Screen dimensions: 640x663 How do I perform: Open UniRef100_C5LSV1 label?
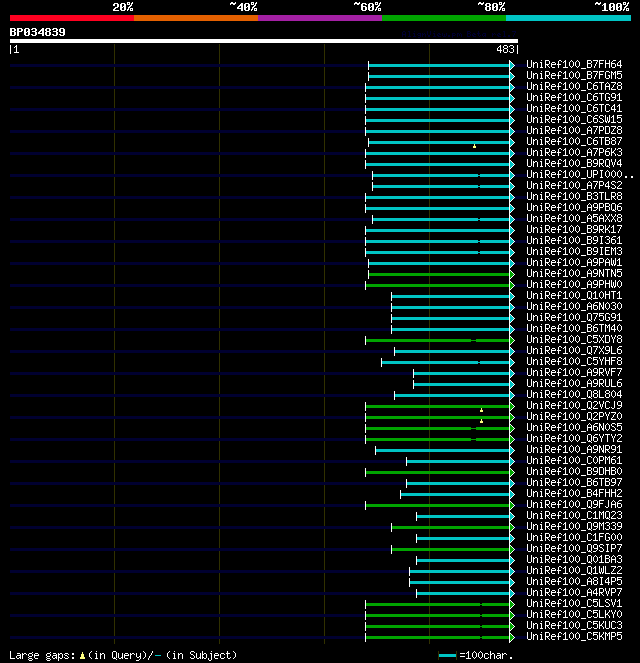pyautogui.click(x=574, y=603)
